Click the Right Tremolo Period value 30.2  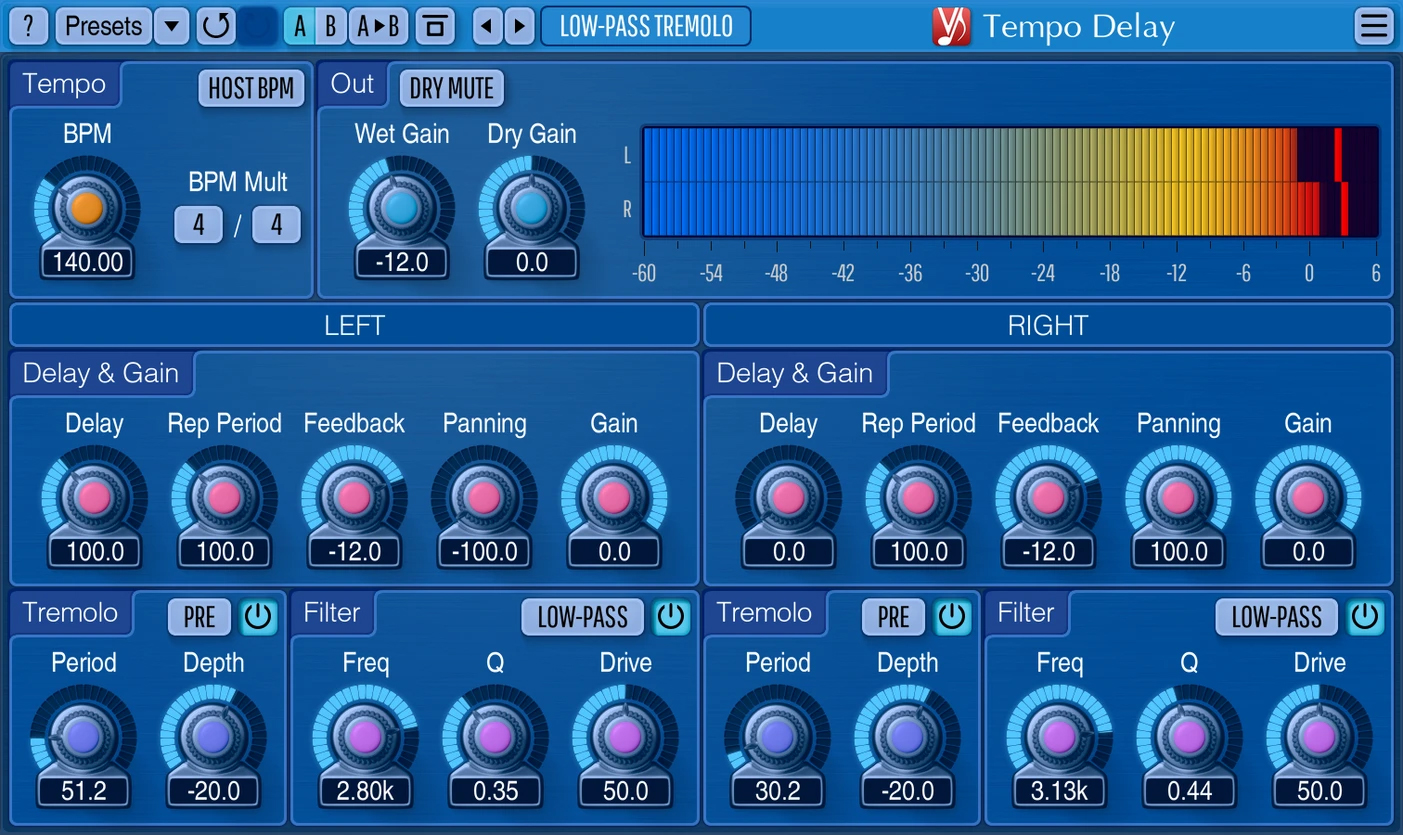click(x=778, y=792)
